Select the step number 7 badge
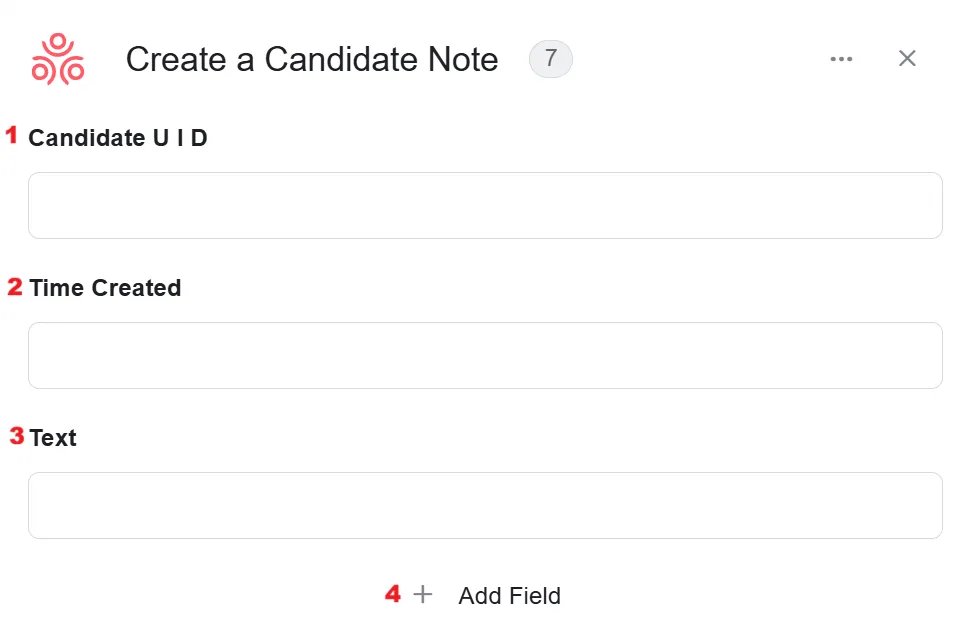Screen dimensions: 963x640 pos(550,59)
